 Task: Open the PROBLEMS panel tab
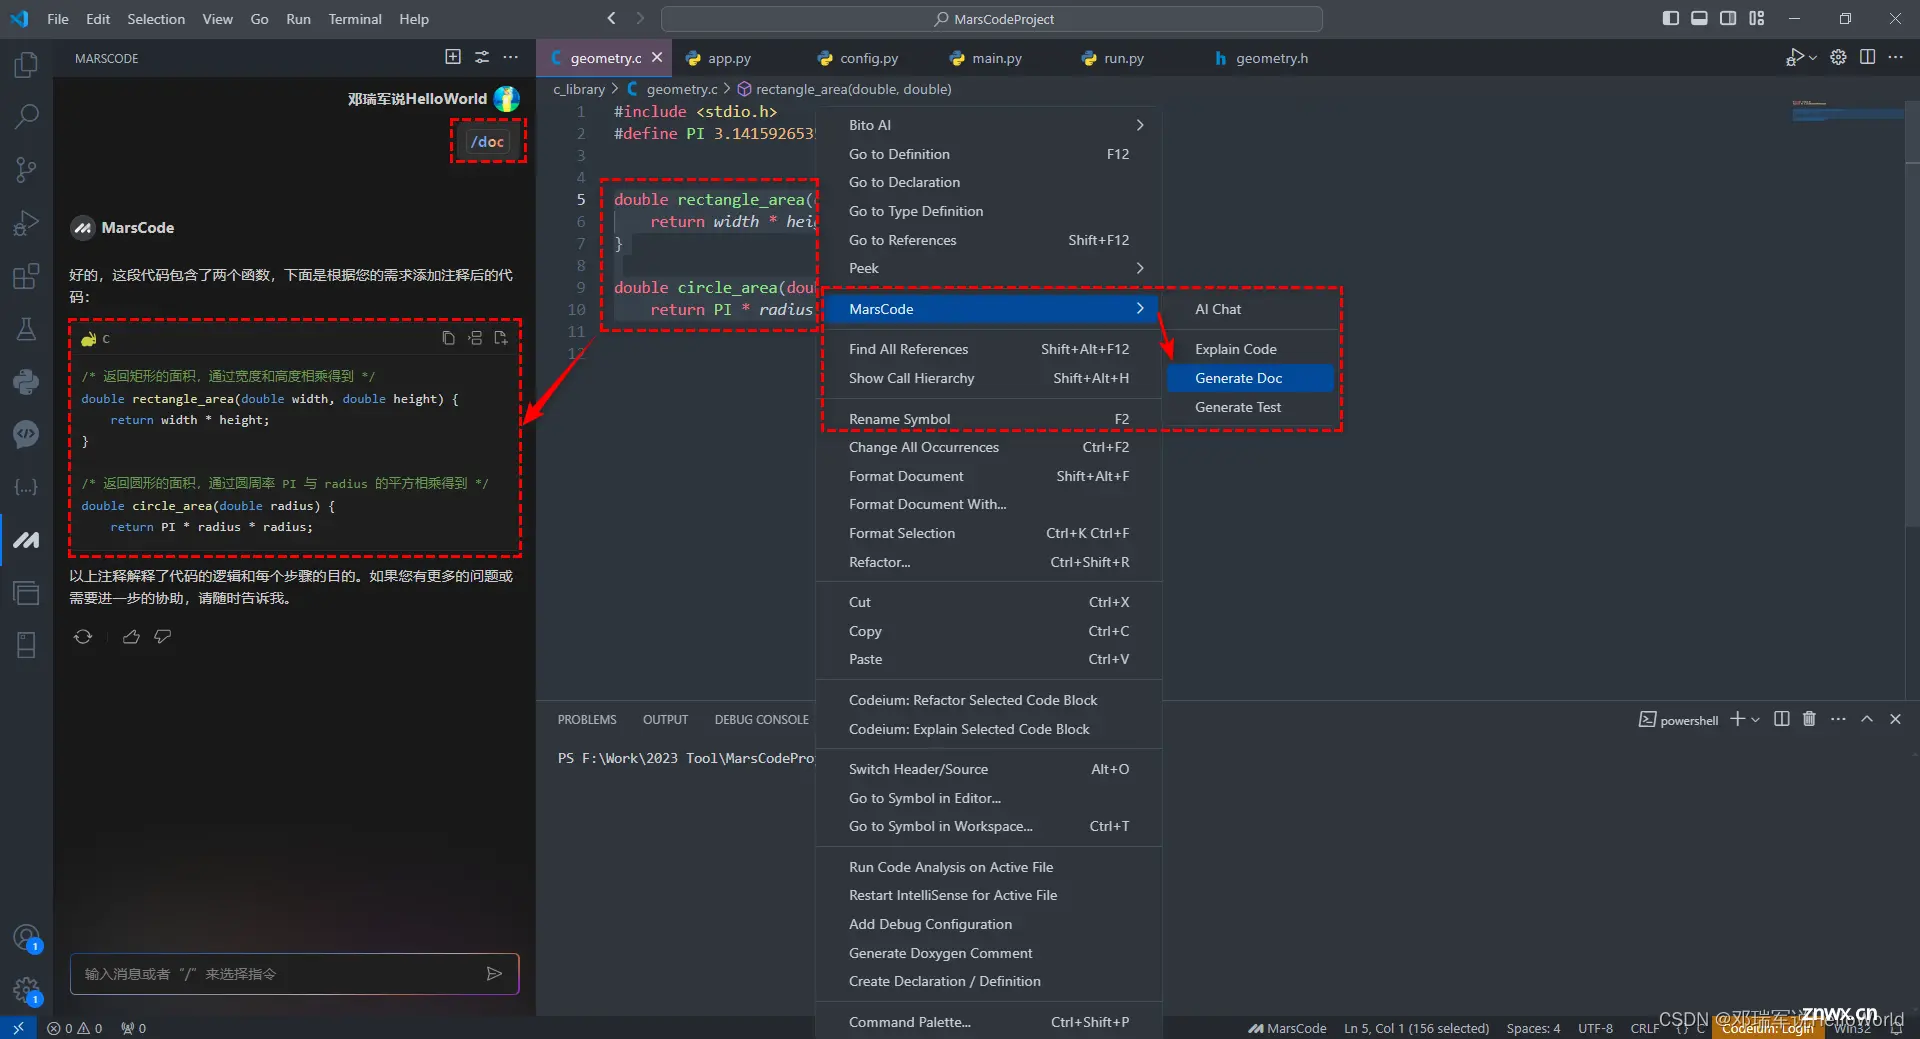click(587, 719)
